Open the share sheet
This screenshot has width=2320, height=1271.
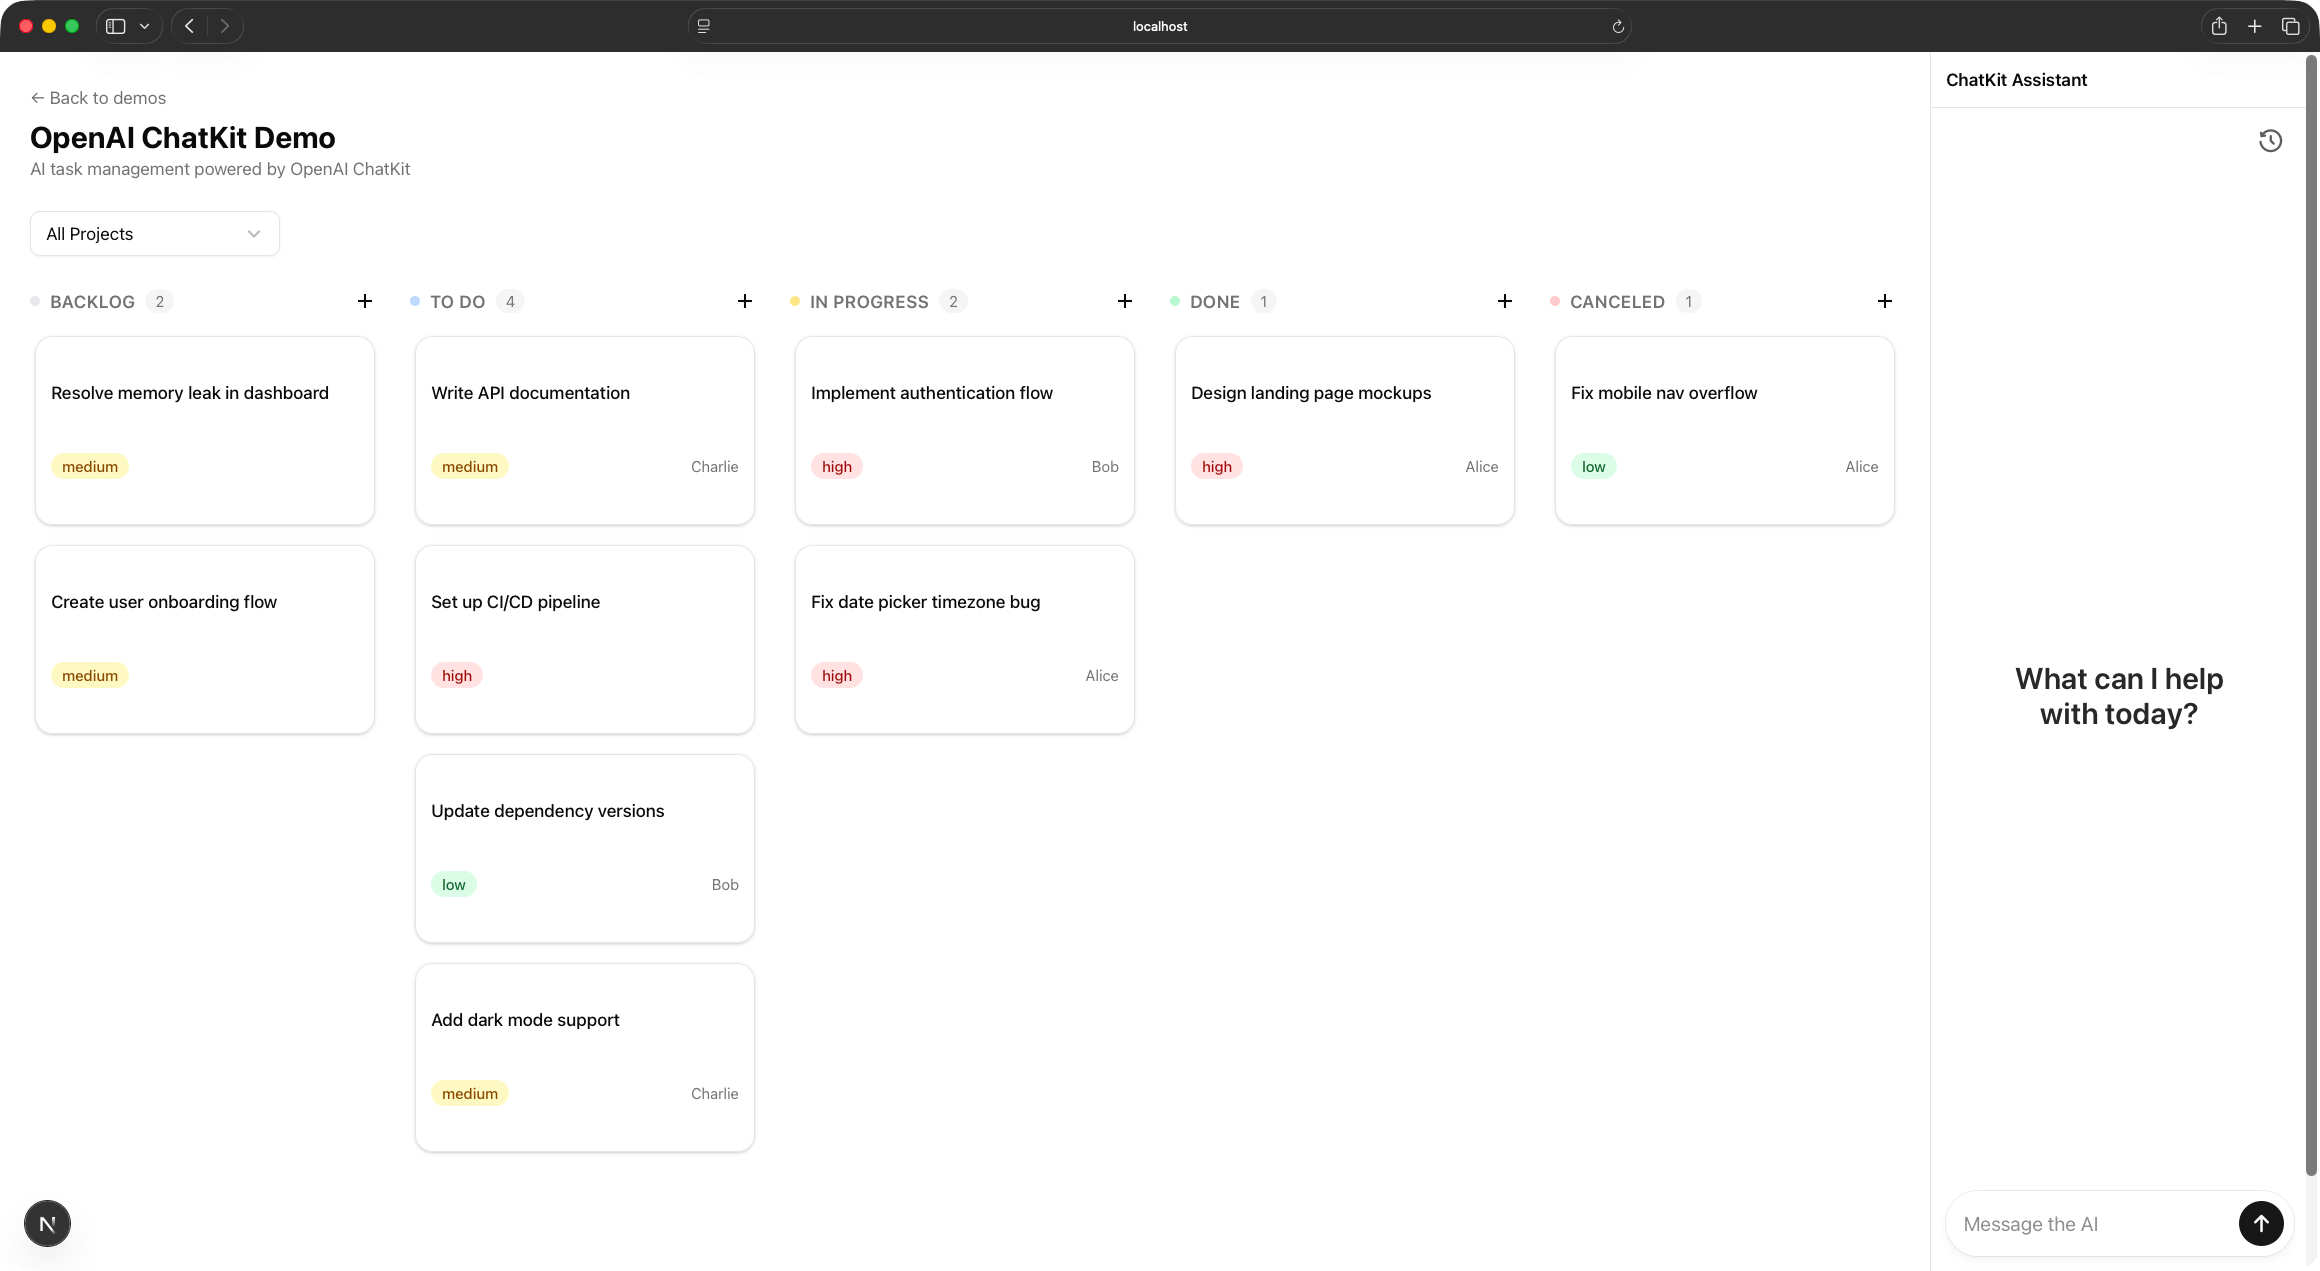click(2219, 26)
